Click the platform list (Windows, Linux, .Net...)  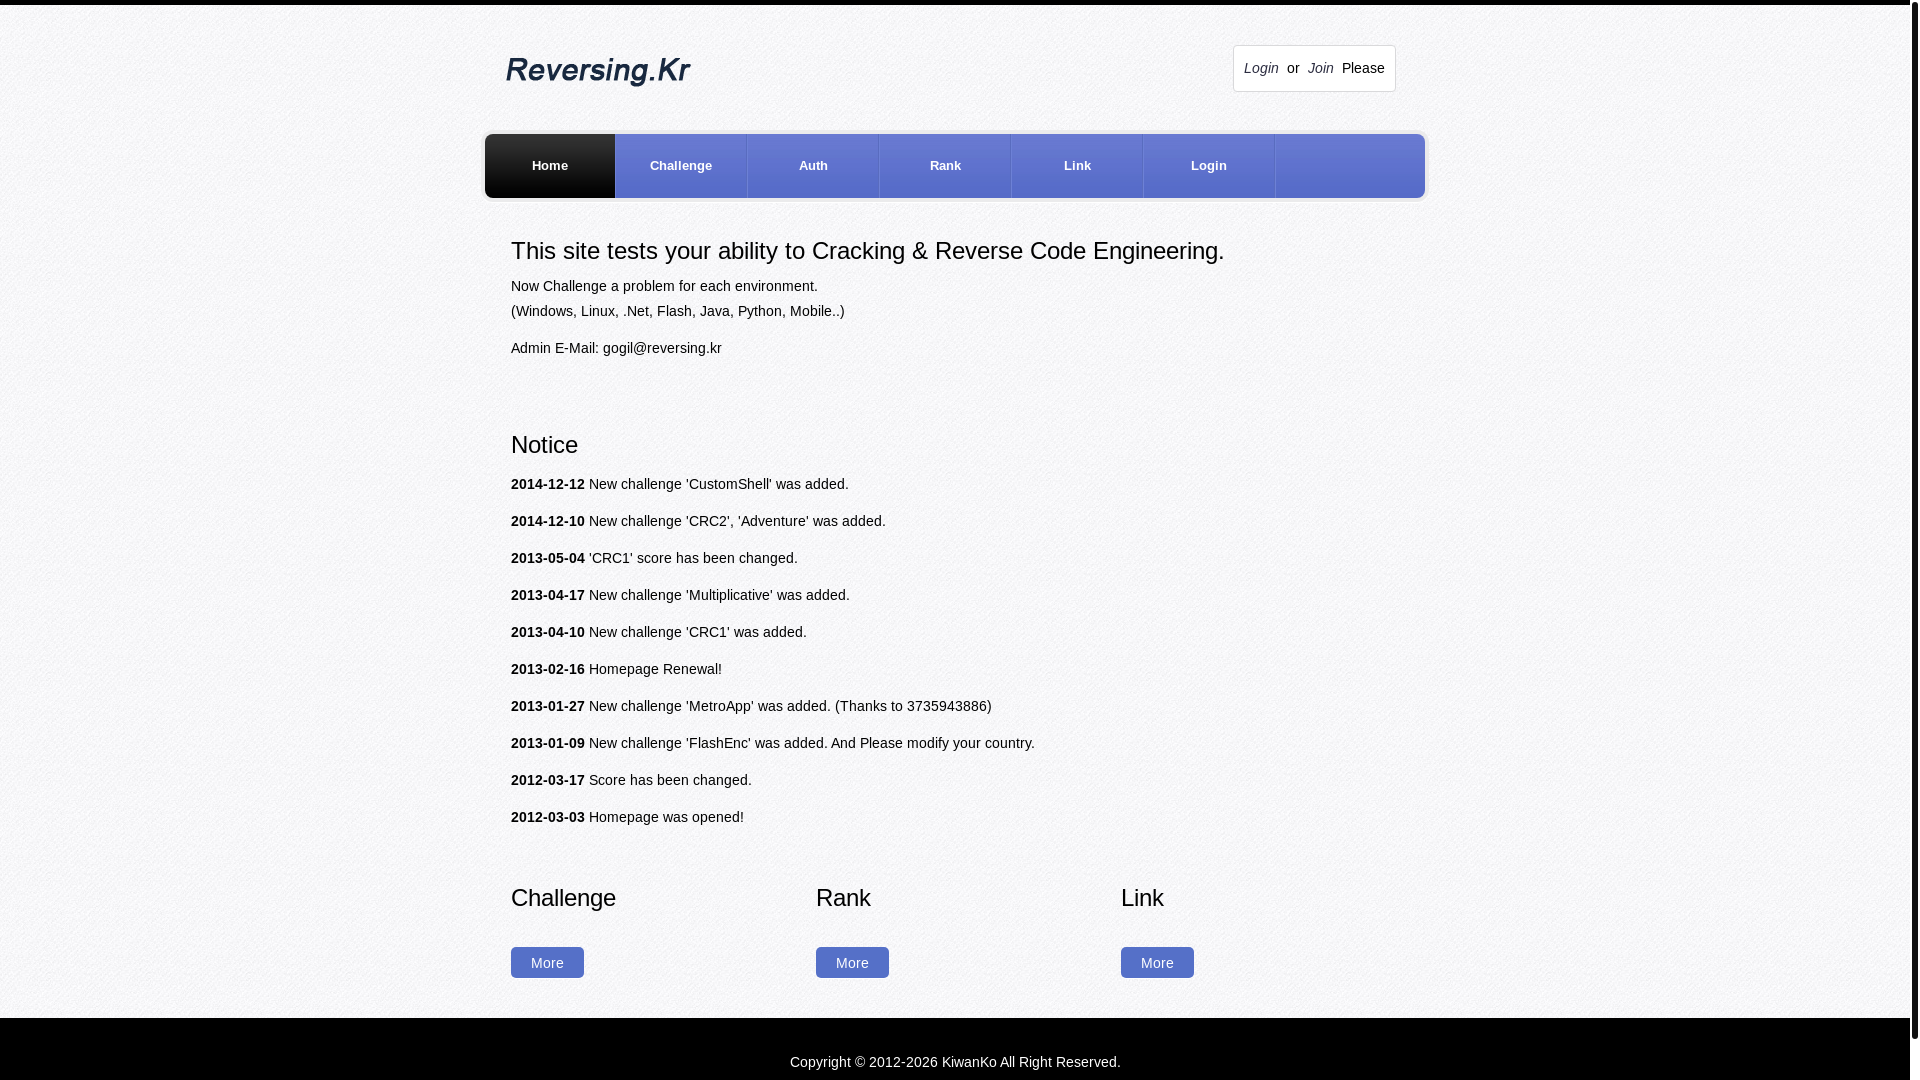[x=678, y=311]
